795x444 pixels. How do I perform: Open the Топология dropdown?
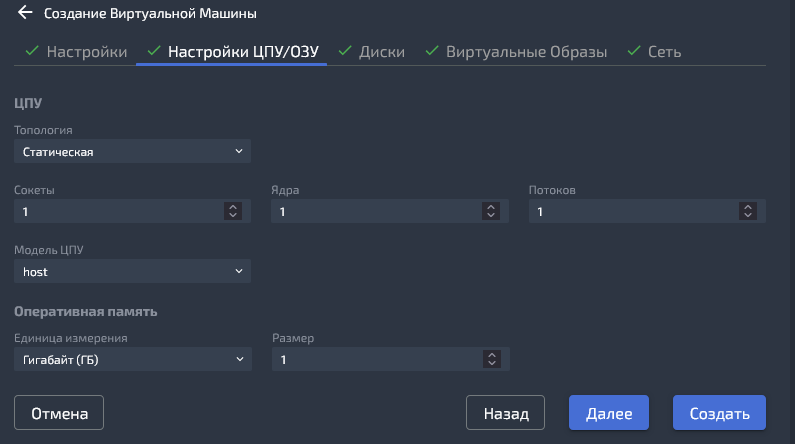pyautogui.click(x=132, y=151)
